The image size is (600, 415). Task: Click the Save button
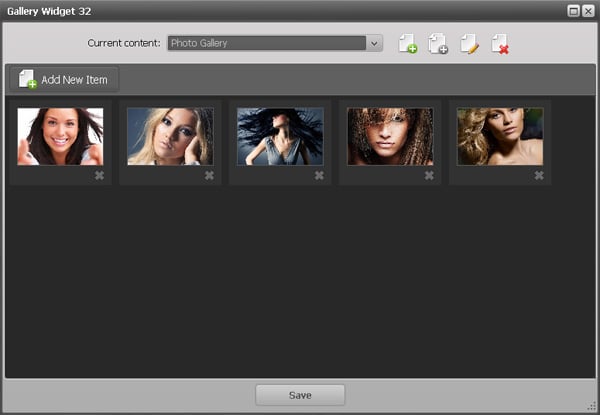tap(300, 395)
